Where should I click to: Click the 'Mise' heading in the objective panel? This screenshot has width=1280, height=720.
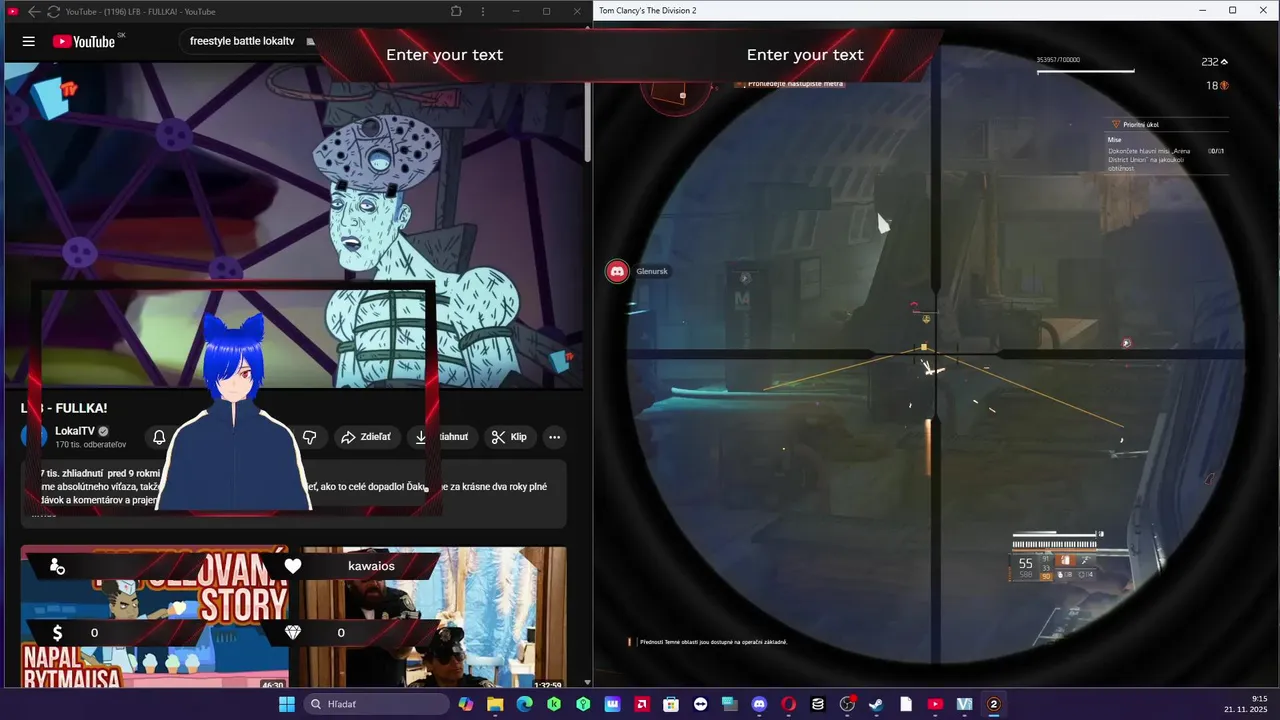tap(1114, 140)
